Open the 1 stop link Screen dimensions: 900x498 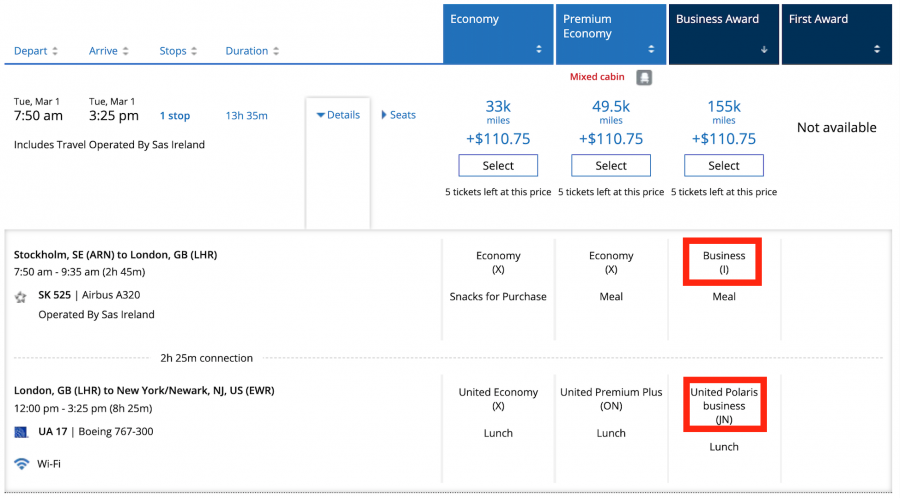tap(174, 116)
